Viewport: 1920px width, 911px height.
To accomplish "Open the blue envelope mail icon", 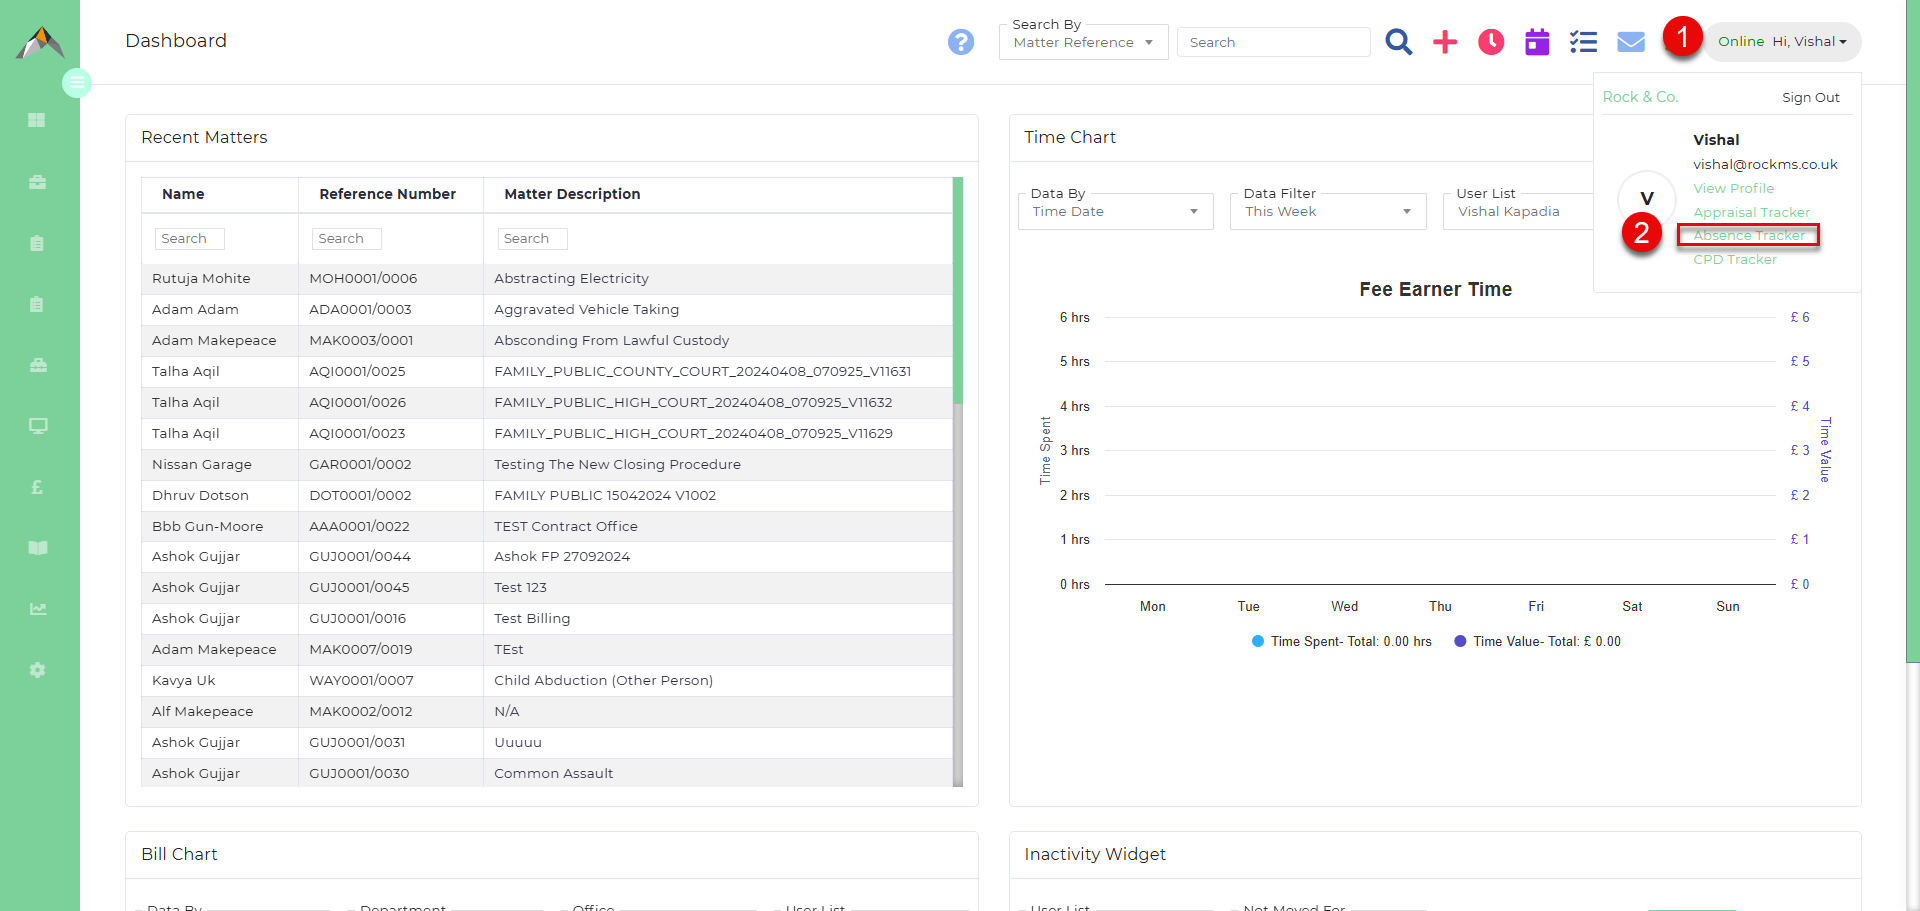I will tap(1630, 42).
